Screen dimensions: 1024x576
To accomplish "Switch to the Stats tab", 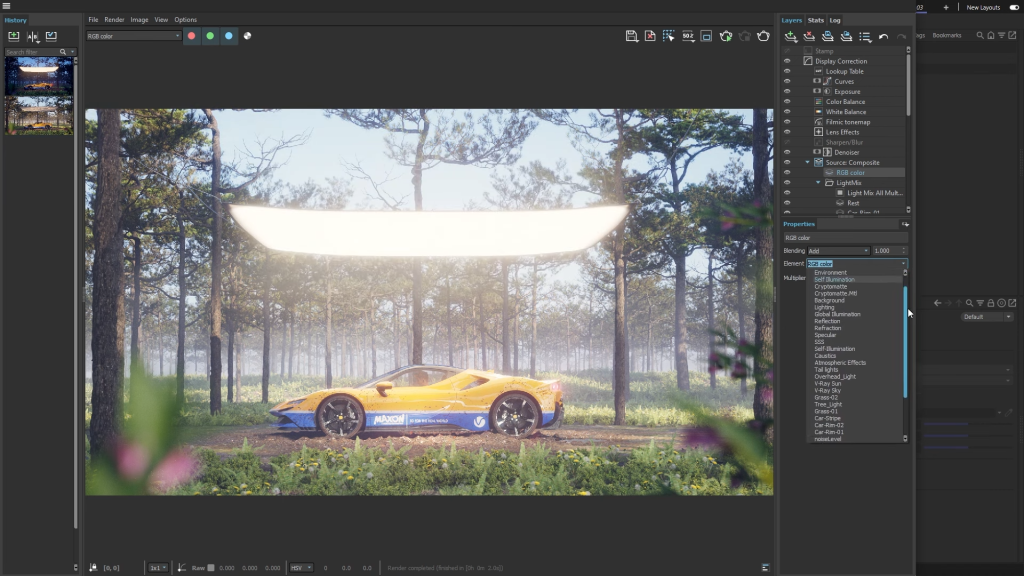I will [815, 20].
